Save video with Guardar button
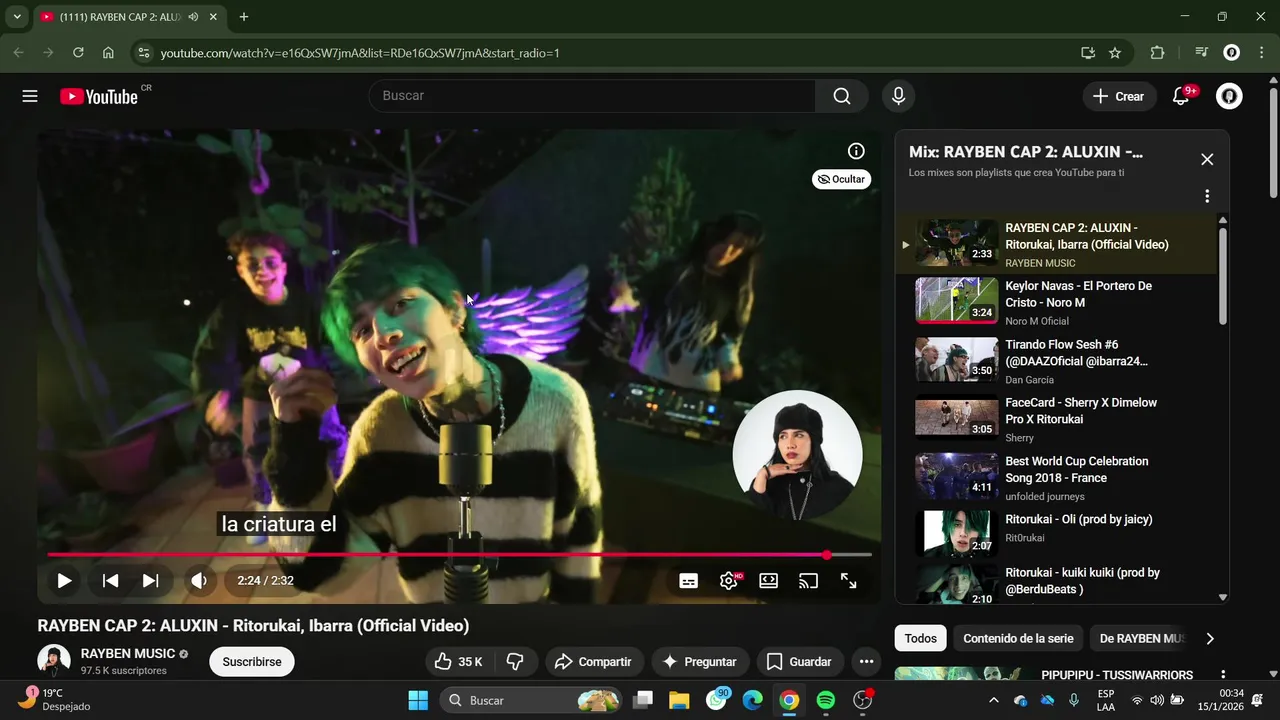 pos(799,662)
